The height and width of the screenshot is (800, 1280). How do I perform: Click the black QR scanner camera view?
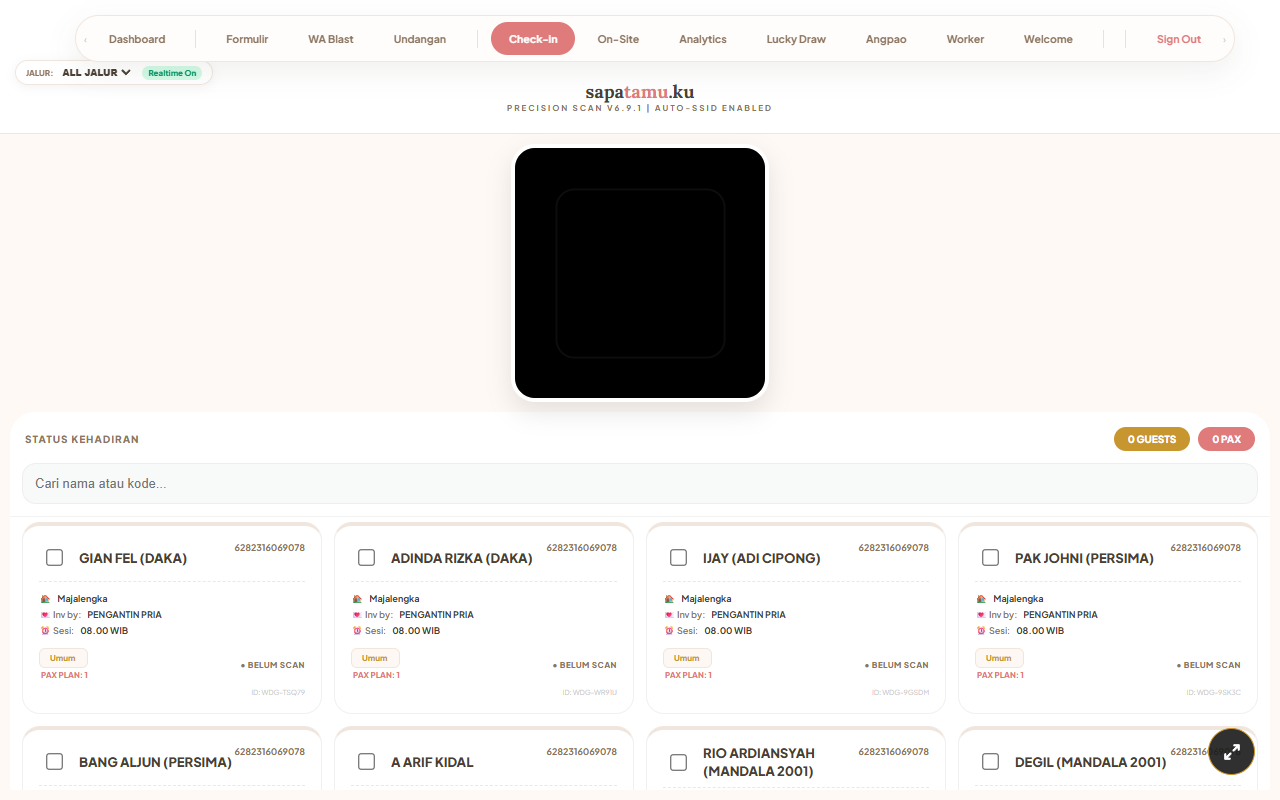640,273
